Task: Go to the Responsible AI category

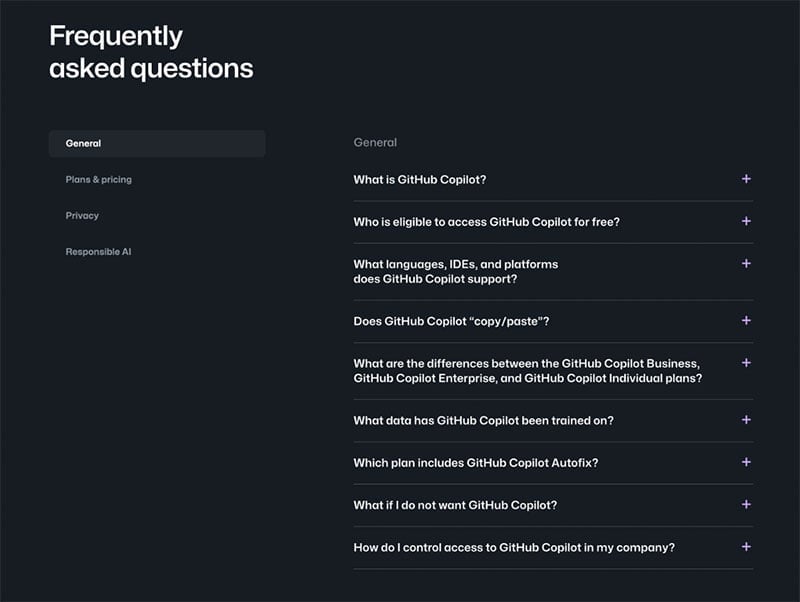Action: (98, 252)
